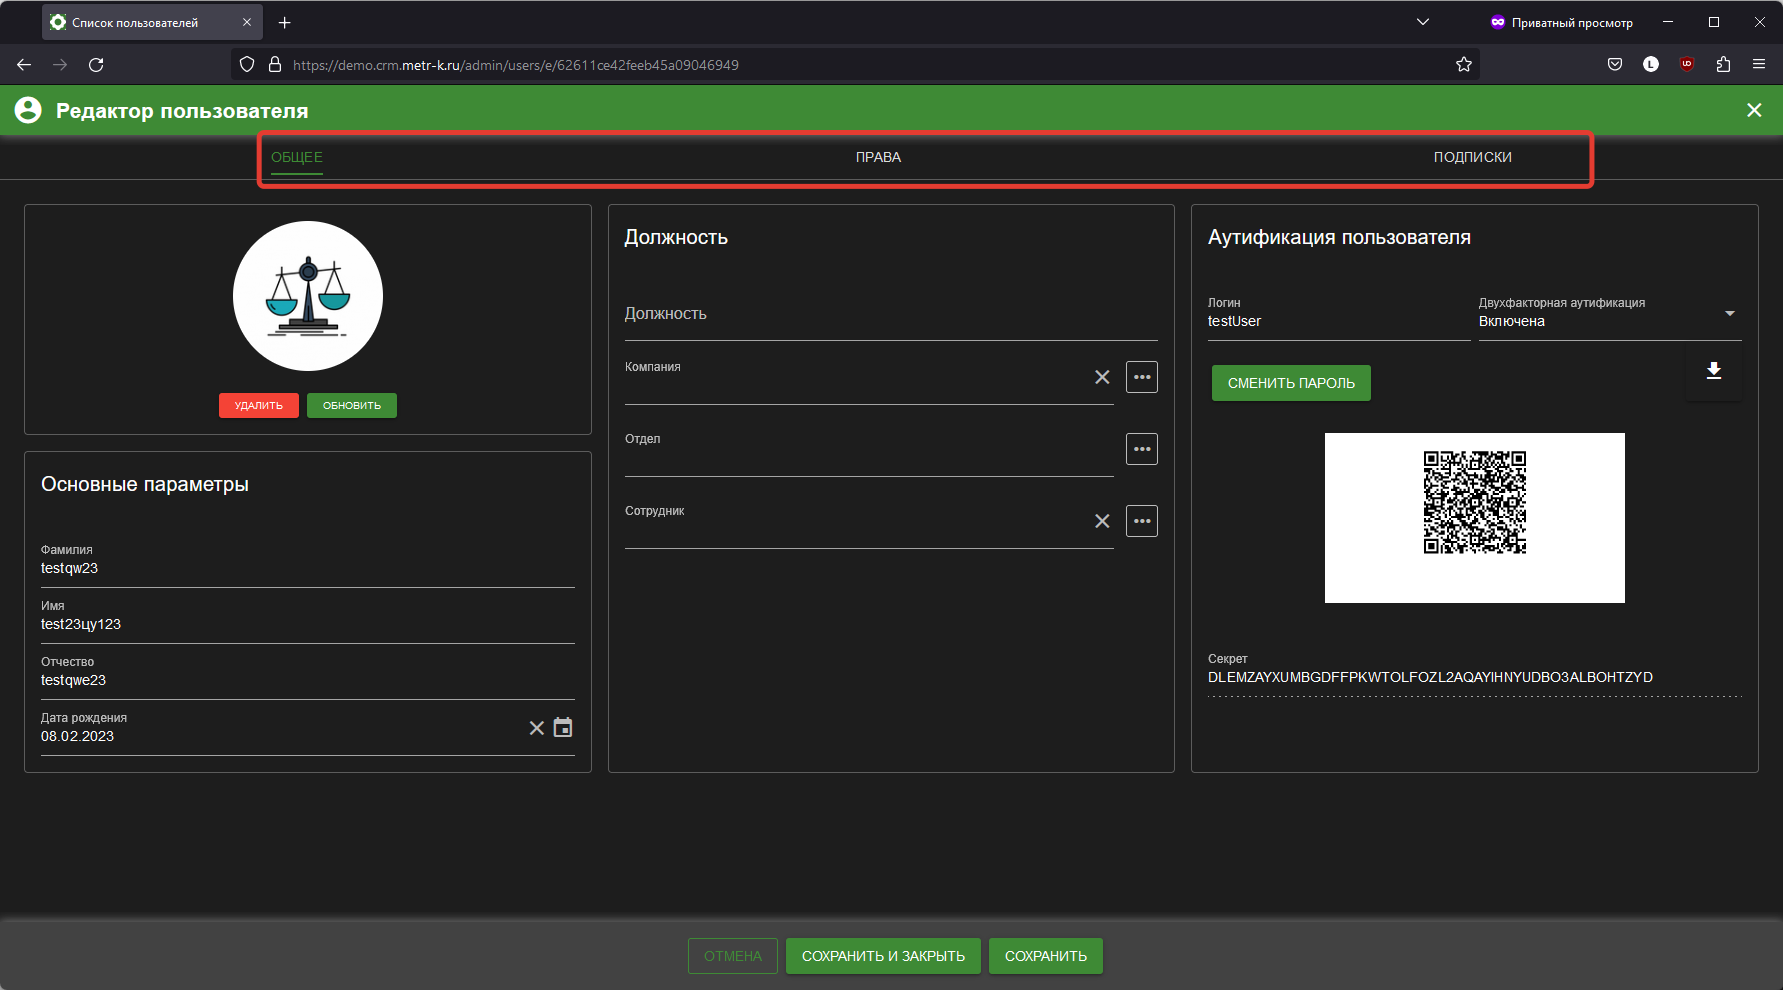This screenshot has height=990, width=1783.
Task: Switch to the ПОДПИСКИ tab
Action: (x=1473, y=157)
